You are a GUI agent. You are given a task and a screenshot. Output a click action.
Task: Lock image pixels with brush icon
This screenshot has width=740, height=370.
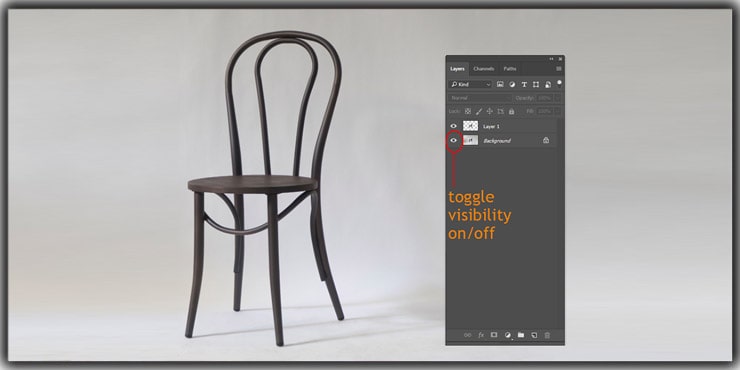pyautogui.click(x=479, y=111)
